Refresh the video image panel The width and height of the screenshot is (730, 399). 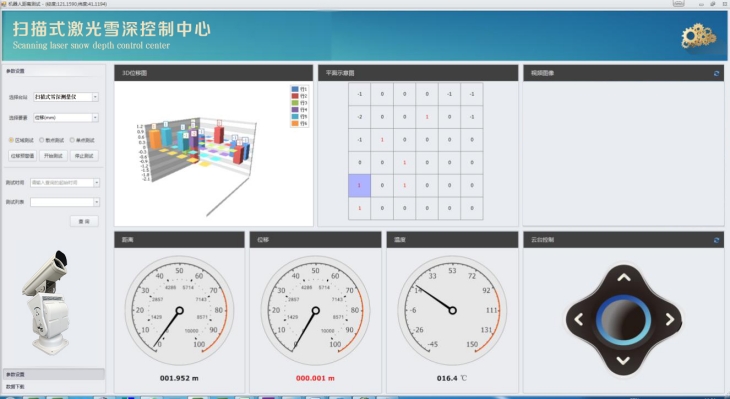click(x=716, y=73)
